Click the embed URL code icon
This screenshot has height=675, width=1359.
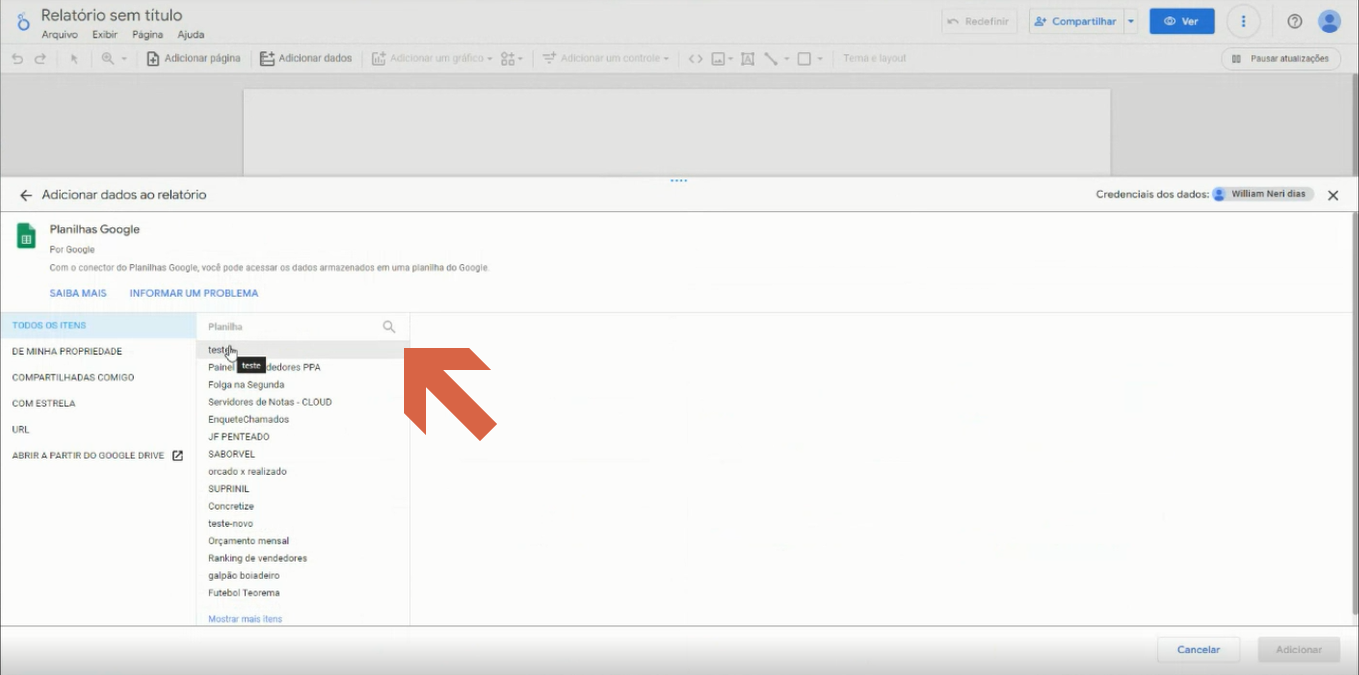(696, 59)
